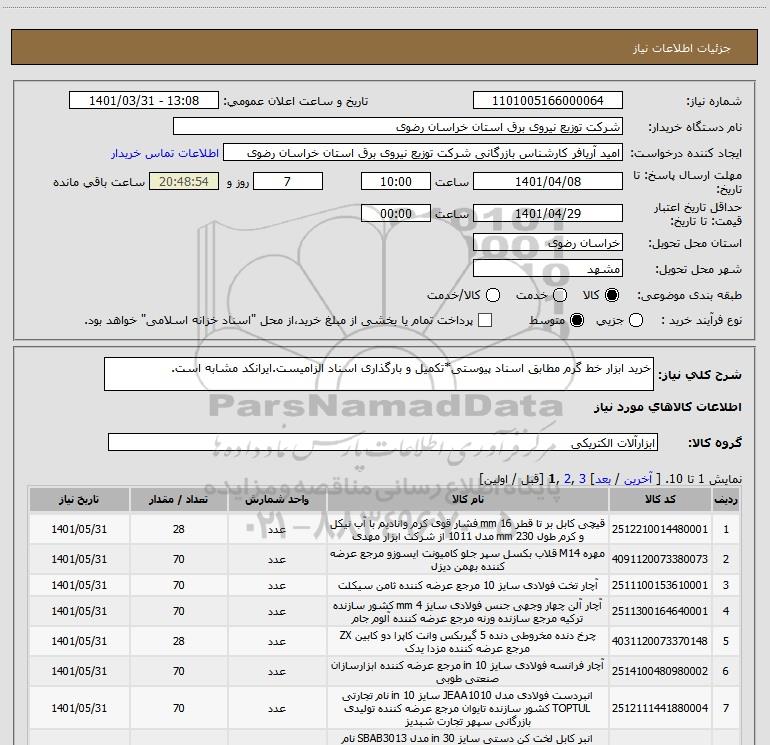Click the request creator name field
770x745 pixels.
pyautogui.click(x=423, y=152)
